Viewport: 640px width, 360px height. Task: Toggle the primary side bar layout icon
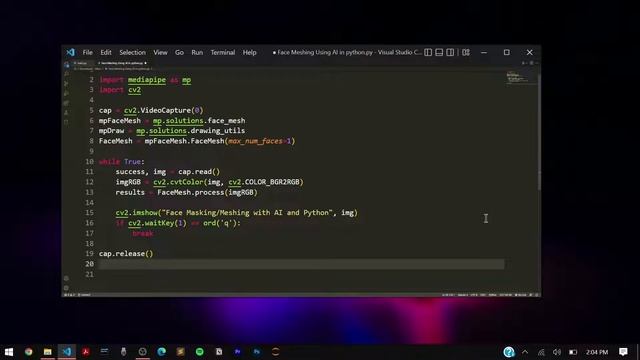click(x=428, y=52)
